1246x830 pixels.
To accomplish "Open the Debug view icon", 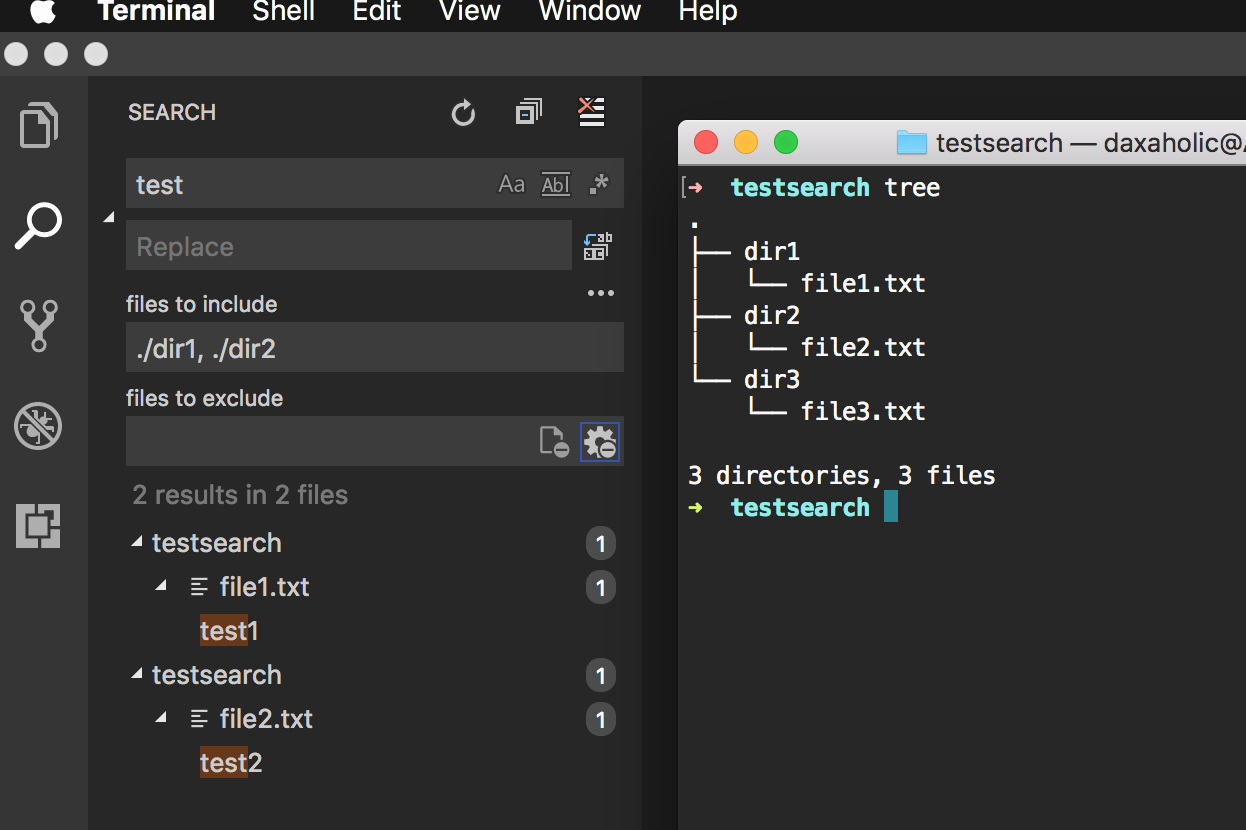I will pyautogui.click(x=39, y=426).
